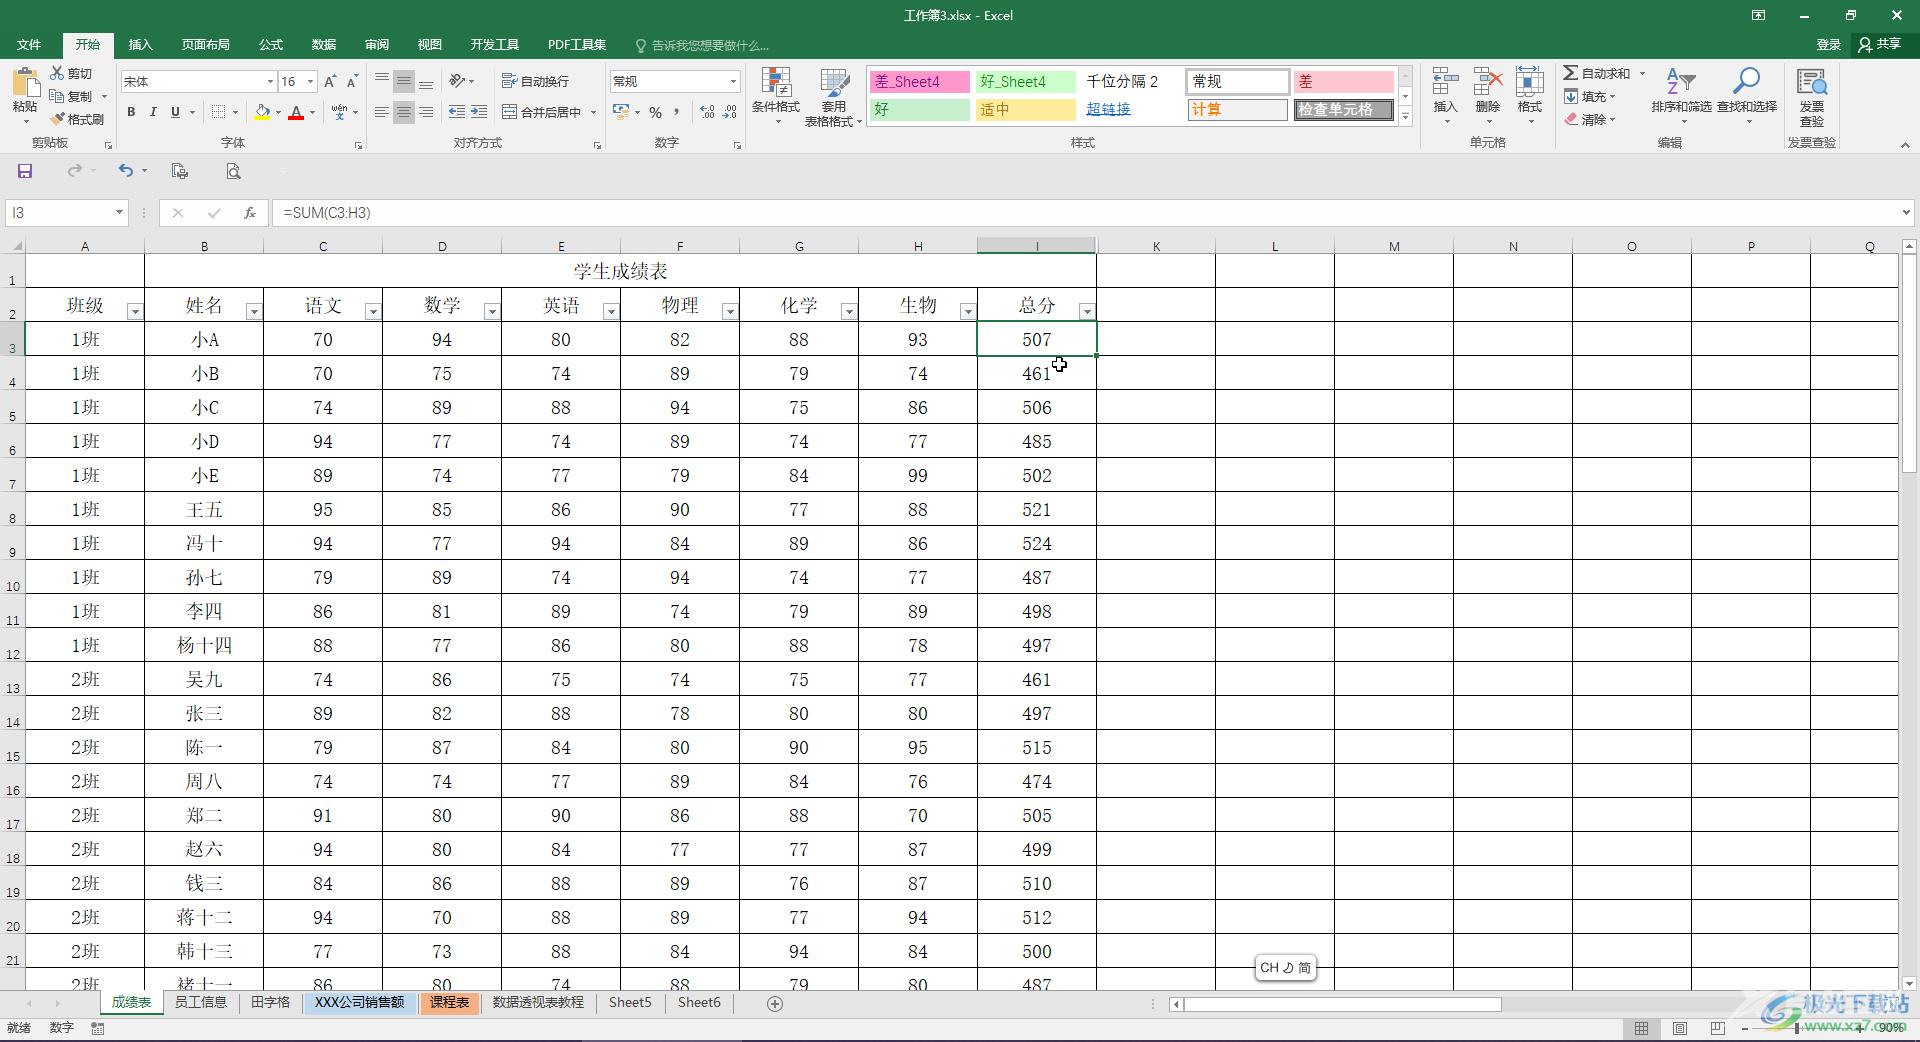
Task: Click the 合并后居中 (Merge & Center) button
Action: (541, 112)
